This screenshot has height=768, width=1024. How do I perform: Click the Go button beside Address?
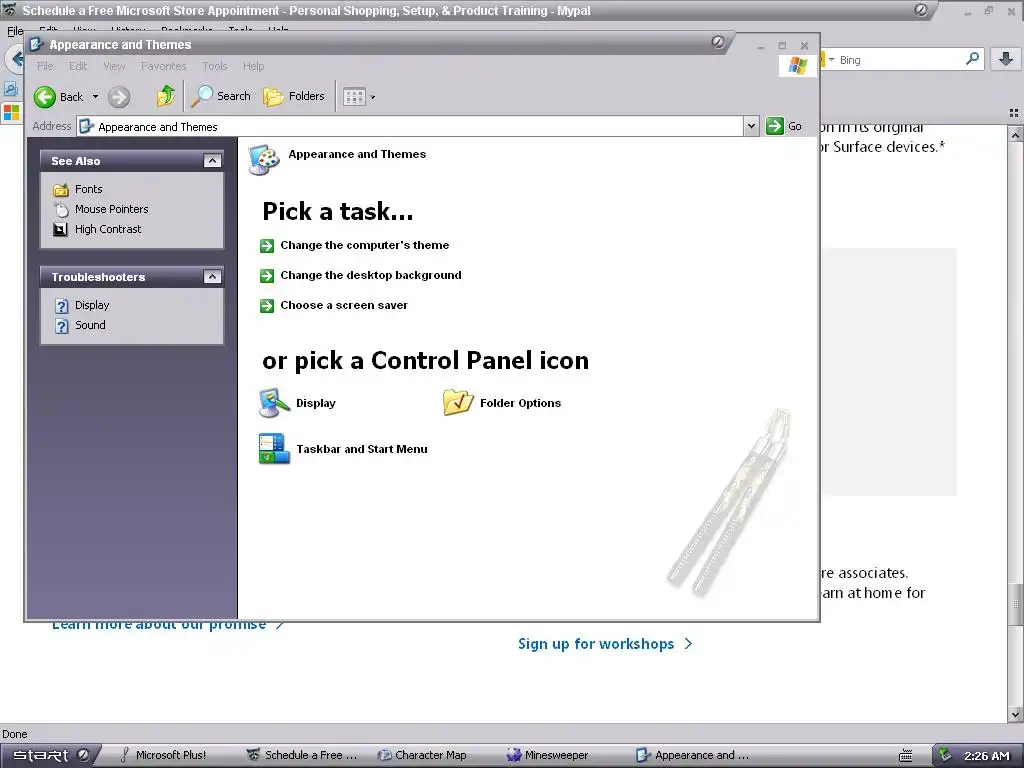pyautogui.click(x=784, y=126)
